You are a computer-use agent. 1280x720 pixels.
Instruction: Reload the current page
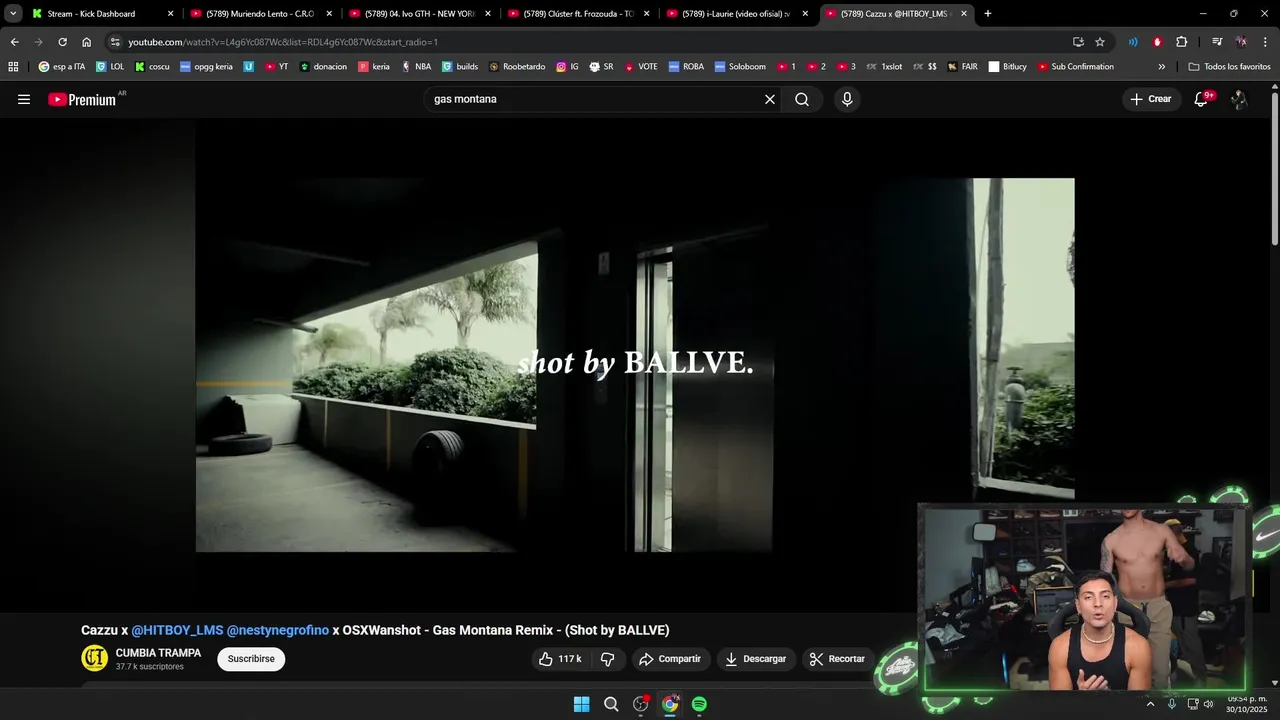pos(62,42)
